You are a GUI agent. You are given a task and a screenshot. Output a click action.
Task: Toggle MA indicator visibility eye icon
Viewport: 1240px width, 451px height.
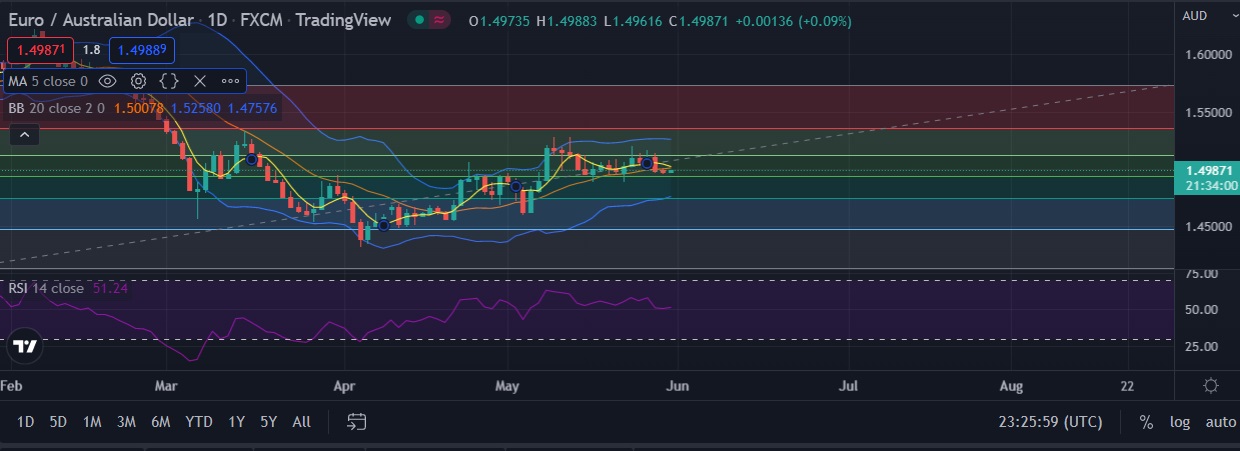point(107,81)
